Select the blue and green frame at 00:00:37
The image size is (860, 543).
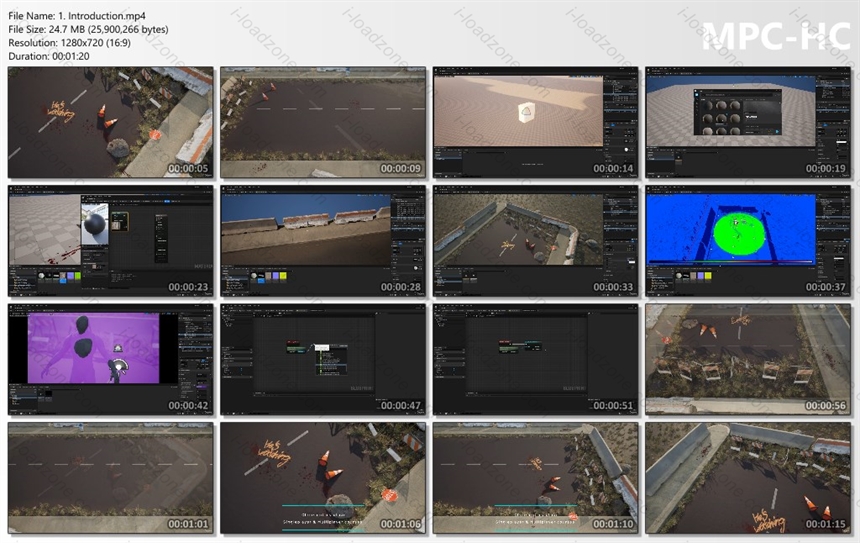point(748,241)
